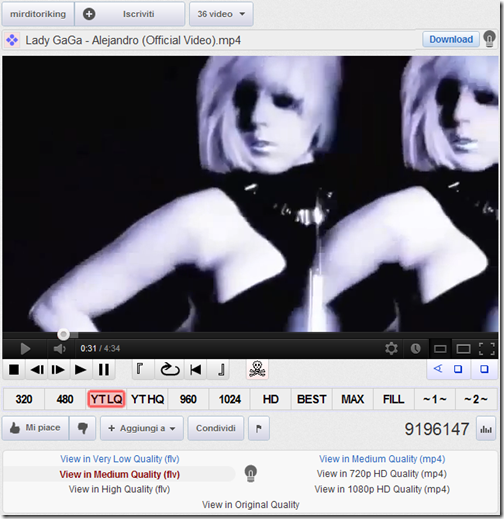Click View in Very Low Quality (flv)
This screenshot has height=519, width=504.
point(120,459)
